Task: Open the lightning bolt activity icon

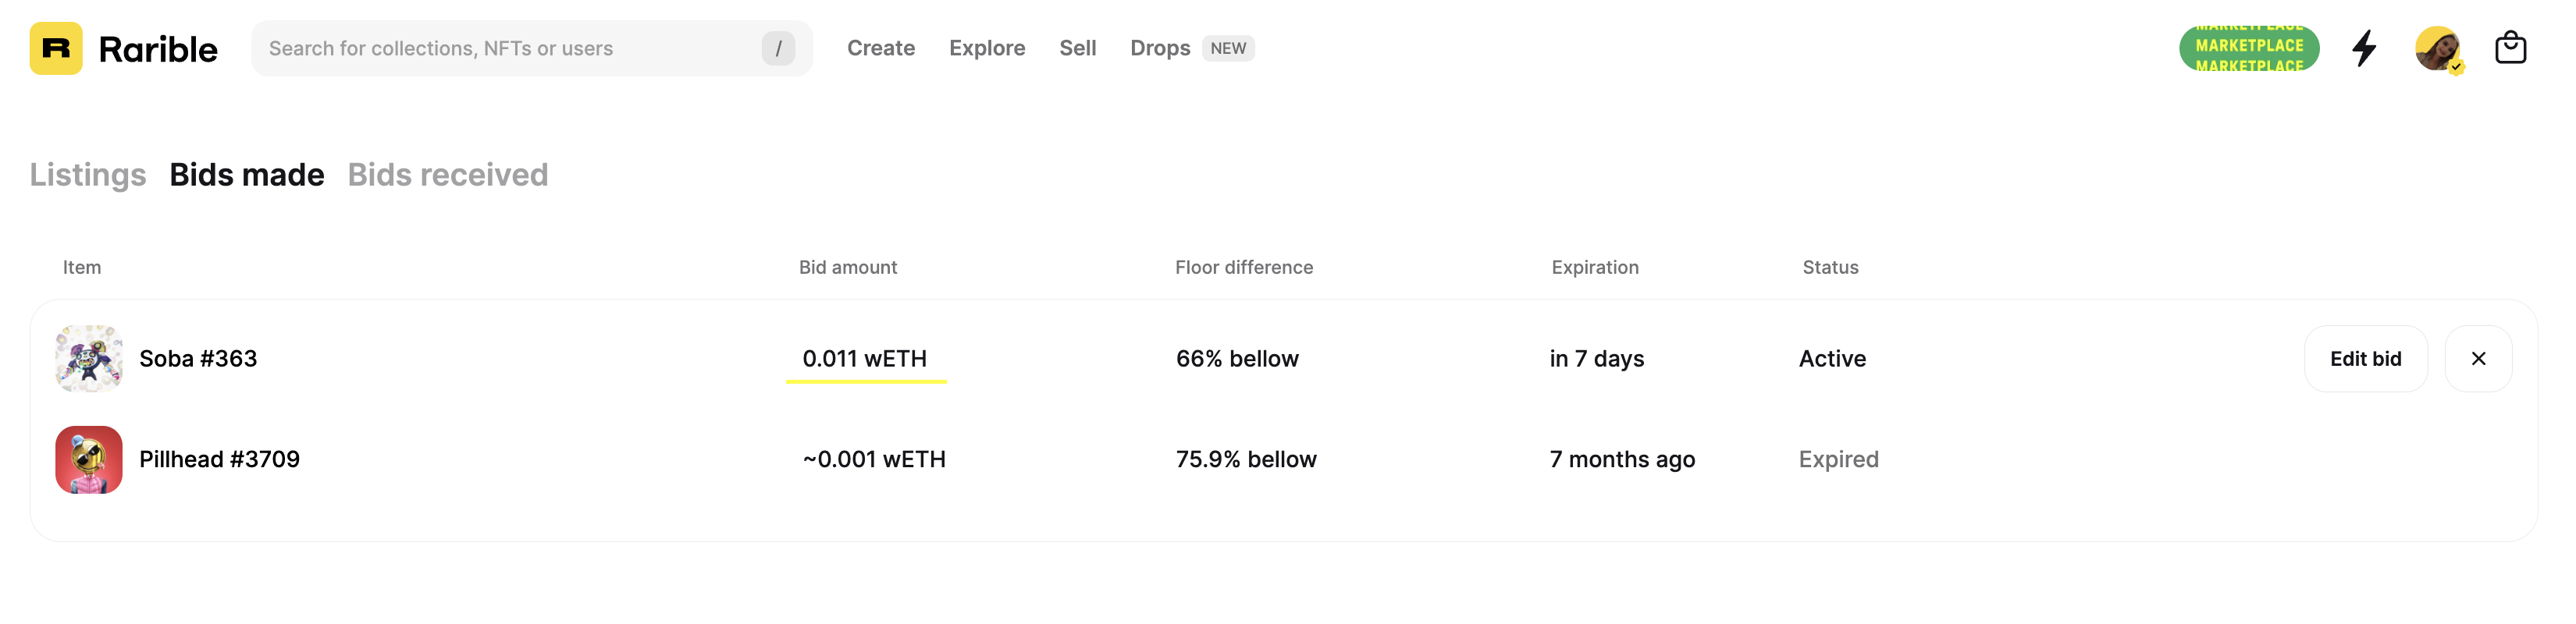Action: pos(2364,48)
